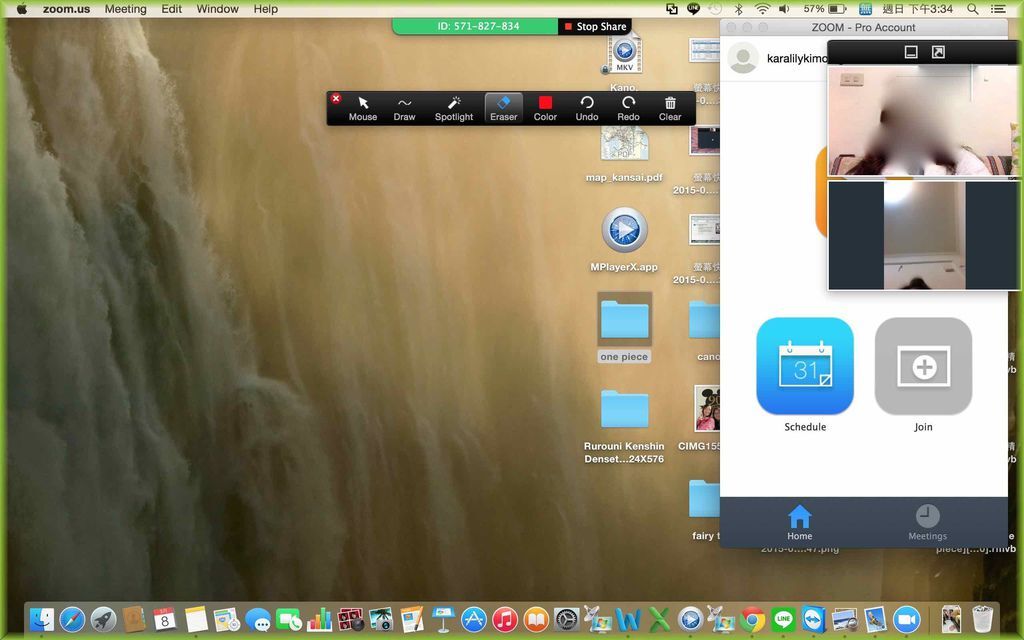
Task: Open the Apple menu
Action: (21, 9)
